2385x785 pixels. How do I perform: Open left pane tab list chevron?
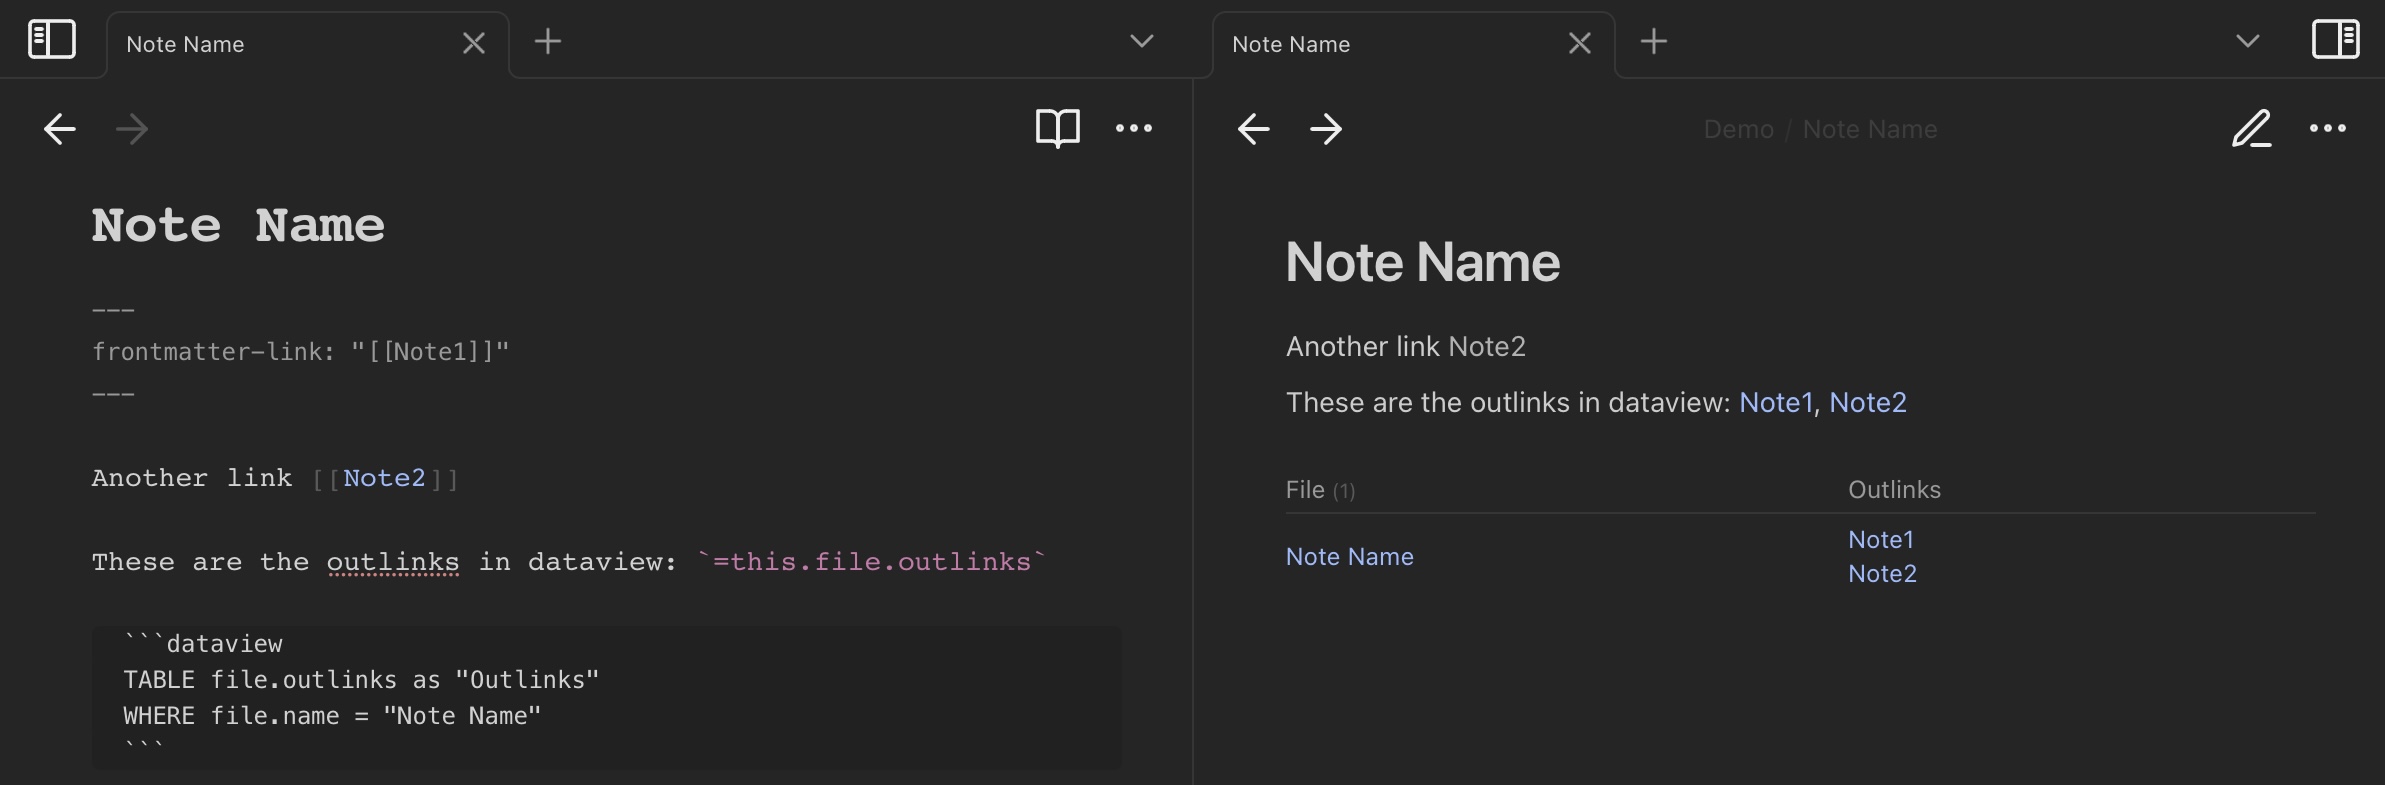(x=1142, y=41)
